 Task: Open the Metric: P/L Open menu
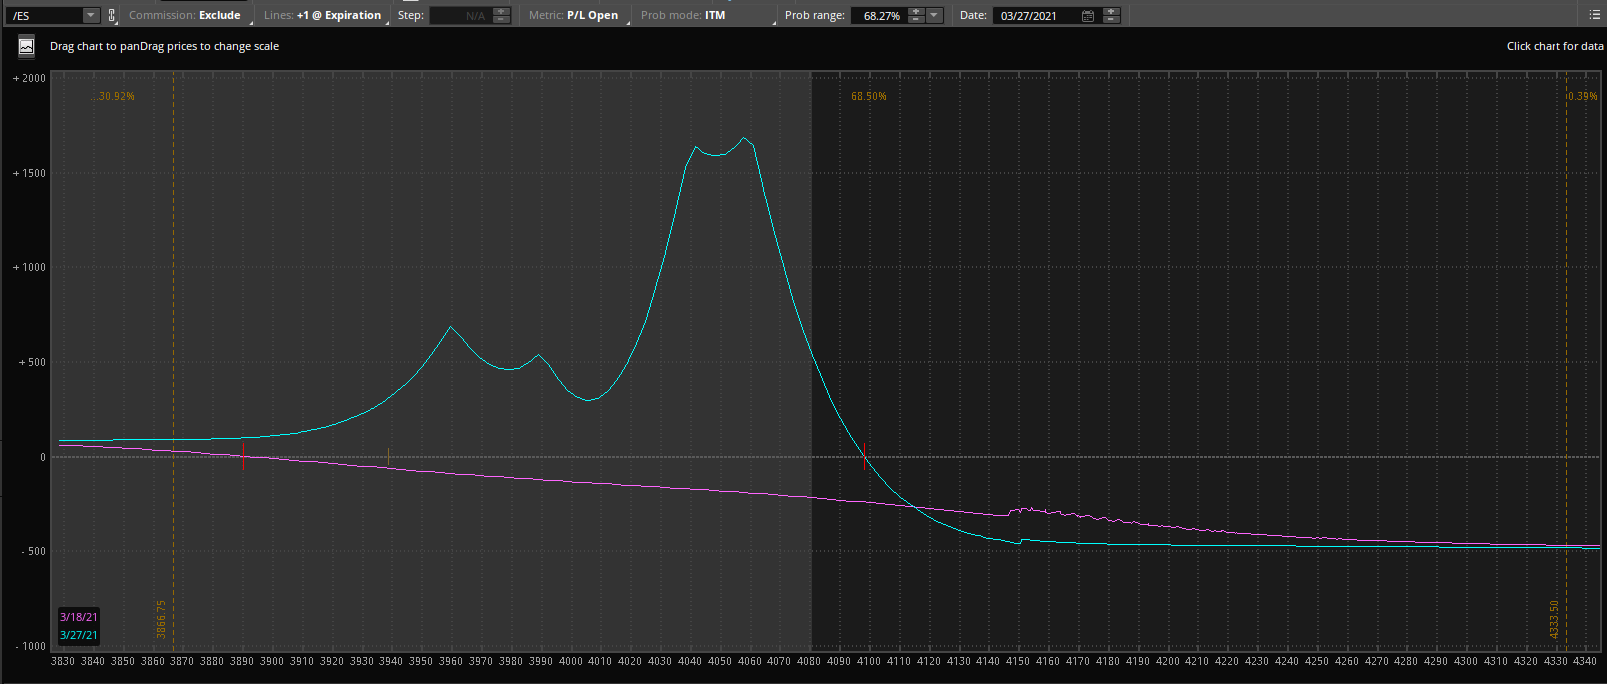(x=575, y=15)
